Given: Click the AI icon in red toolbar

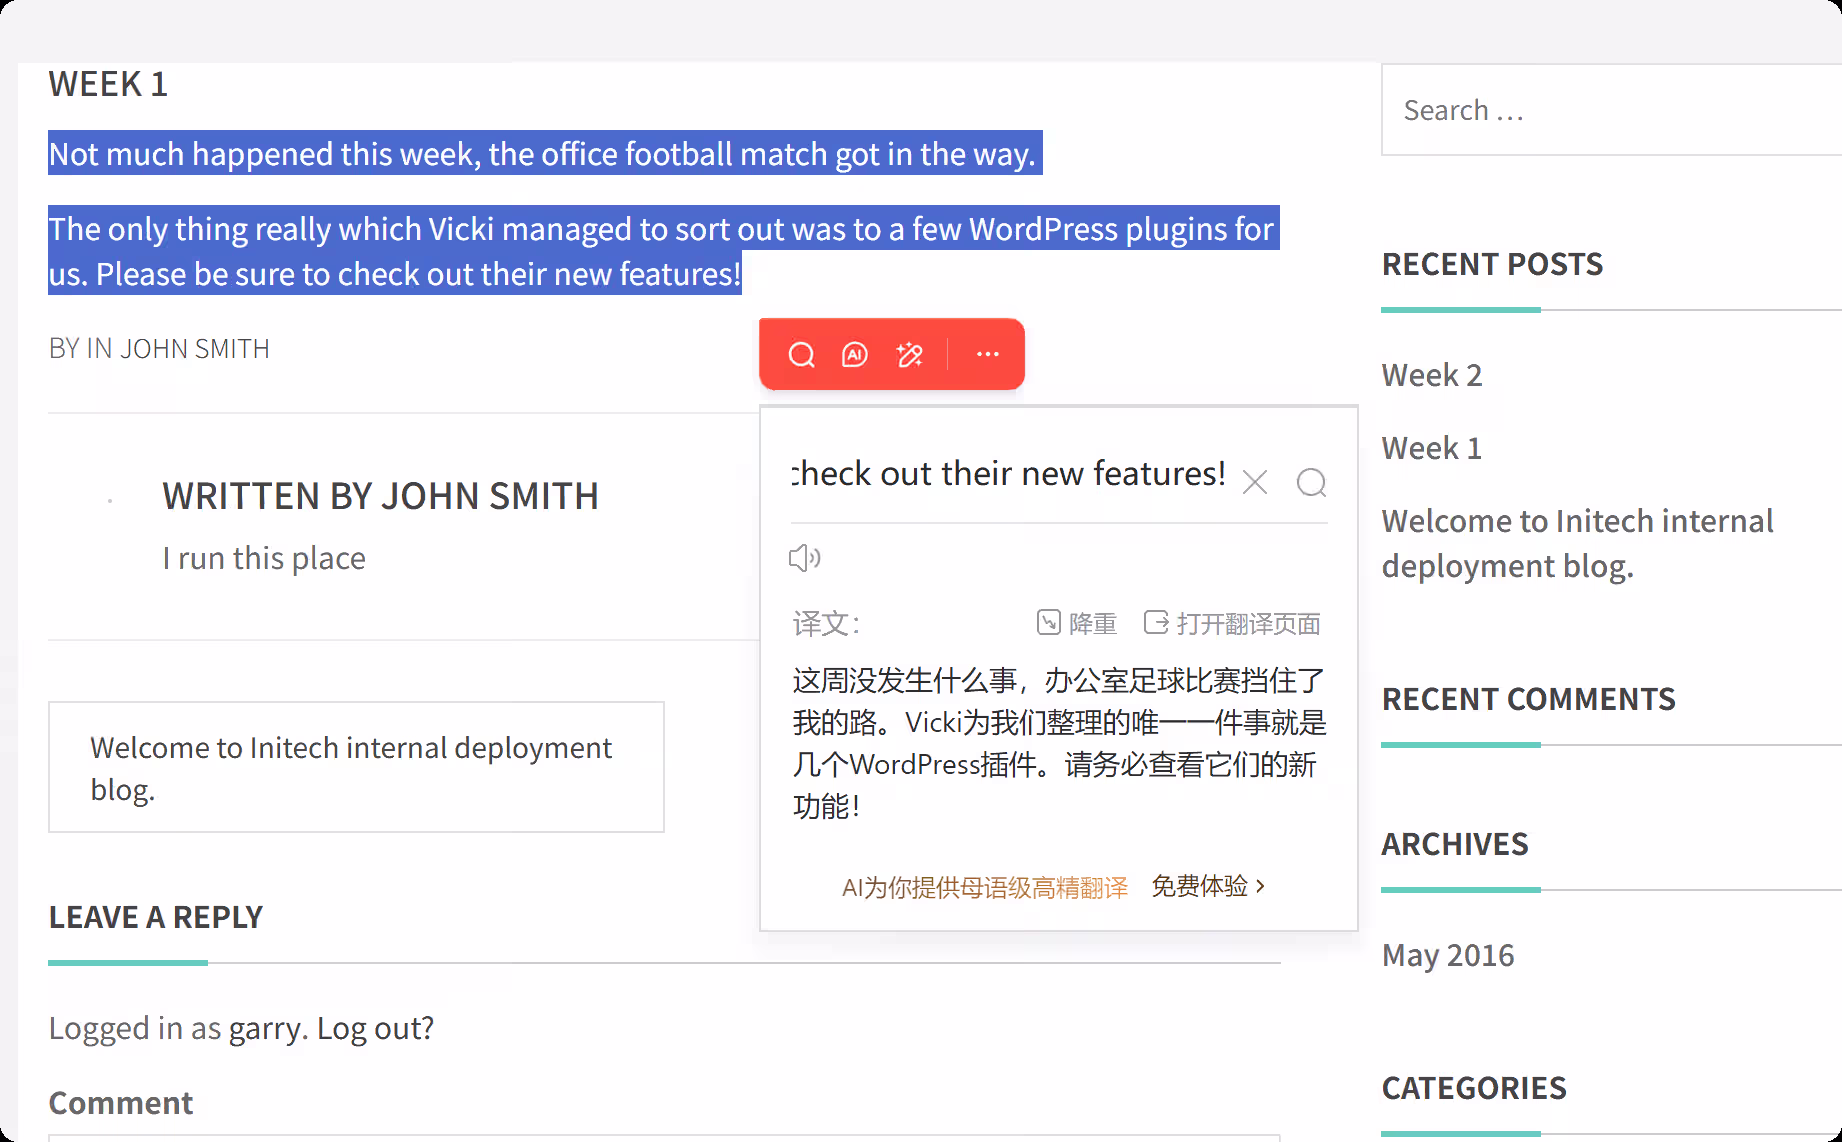Looking at the screenshot, I should pos(855,355).
